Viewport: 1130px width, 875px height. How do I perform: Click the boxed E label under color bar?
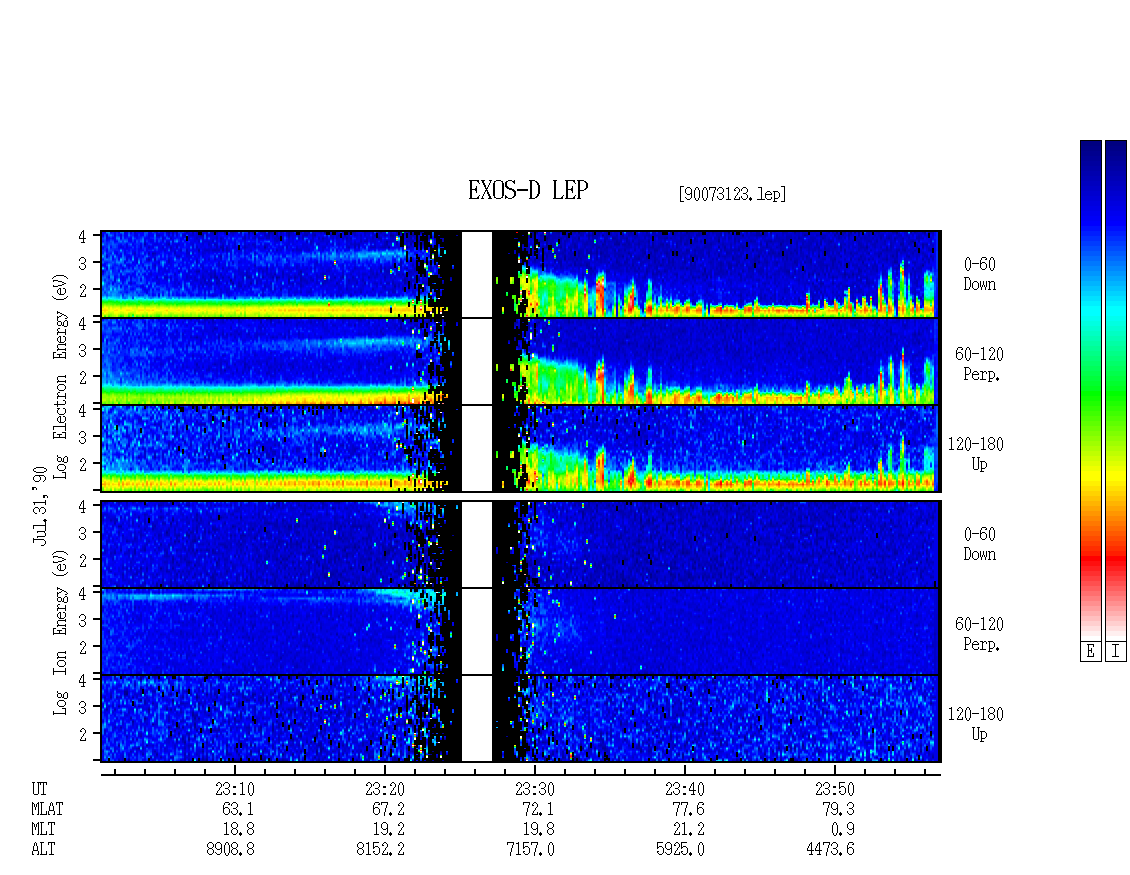pyautogui.click(x=1090, y=652)
